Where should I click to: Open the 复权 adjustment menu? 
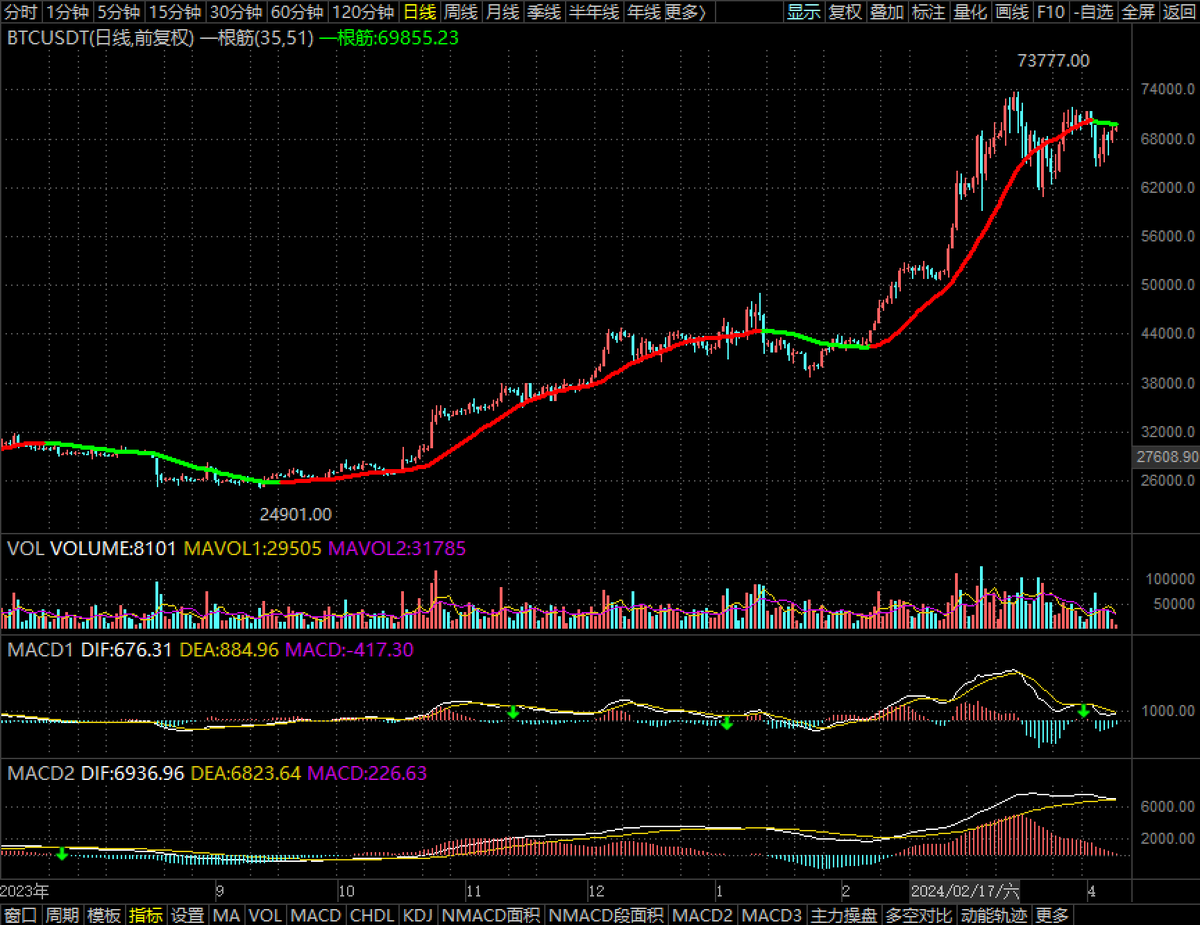tap(846, 12)
